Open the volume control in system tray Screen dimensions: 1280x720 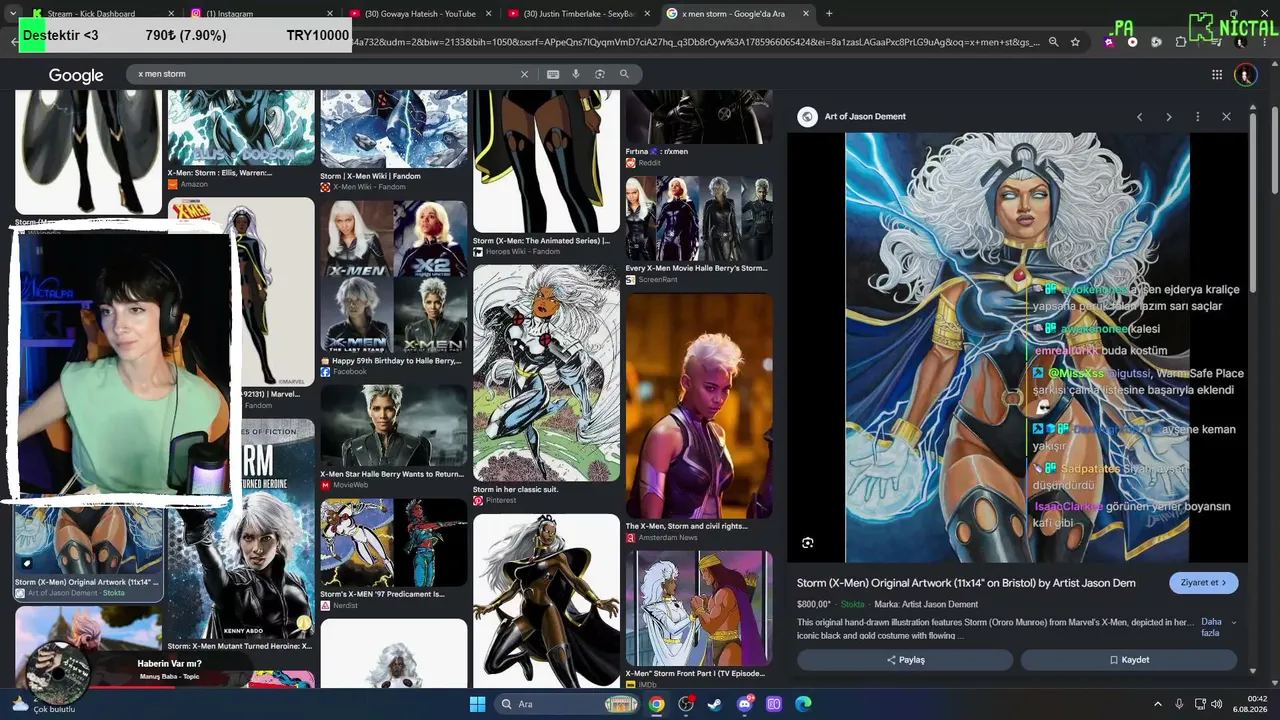pyautogui.click(x=1218, y=704)
